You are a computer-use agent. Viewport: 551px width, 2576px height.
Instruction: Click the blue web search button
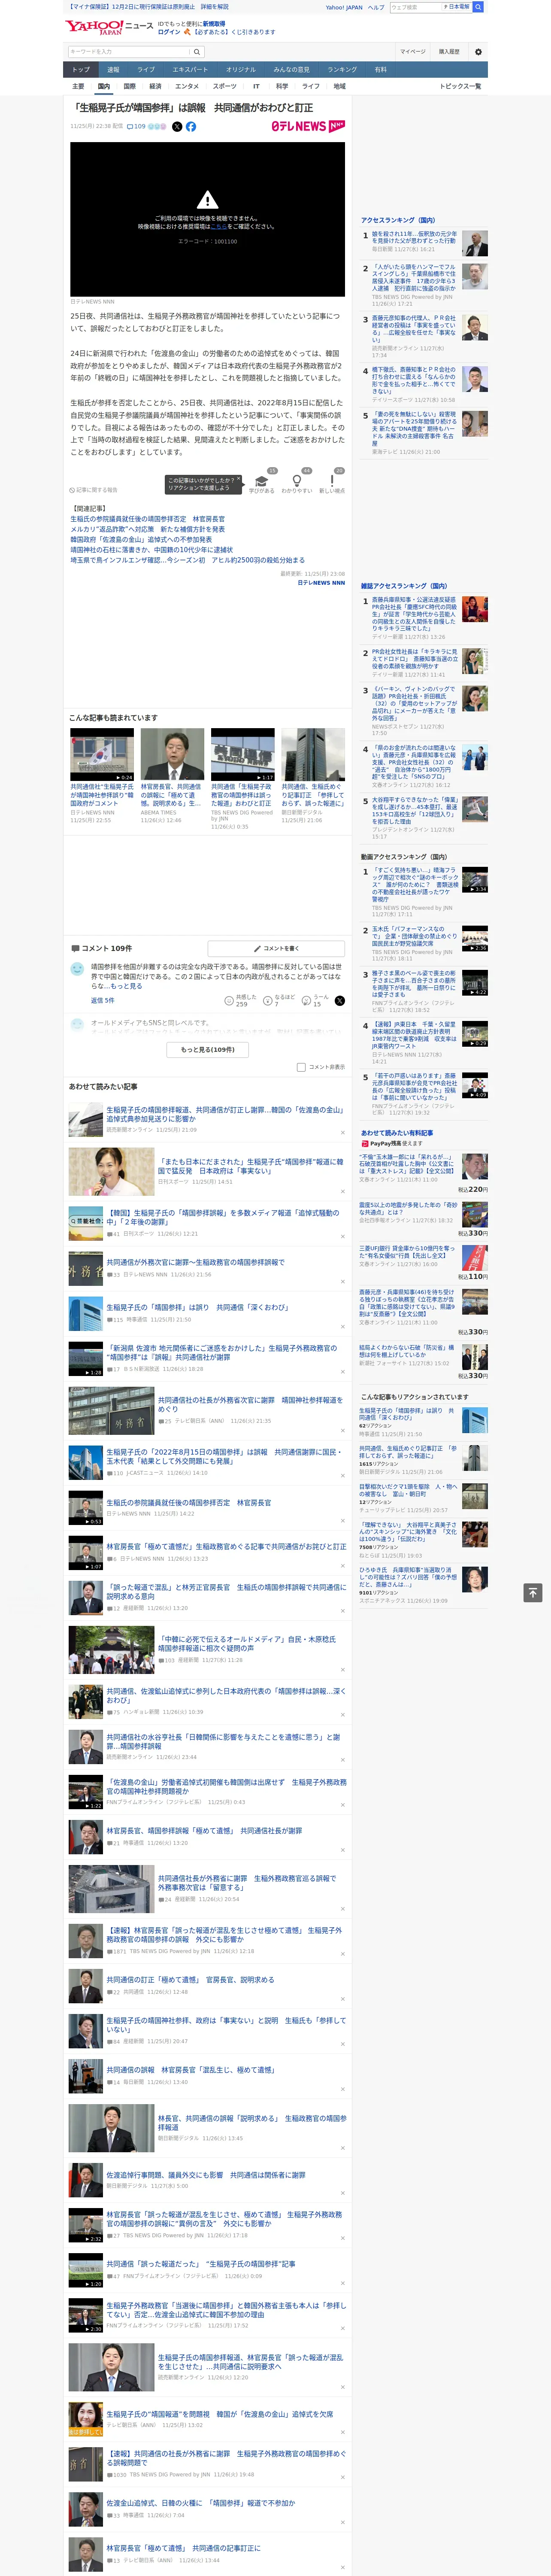(x=478, y=7)
